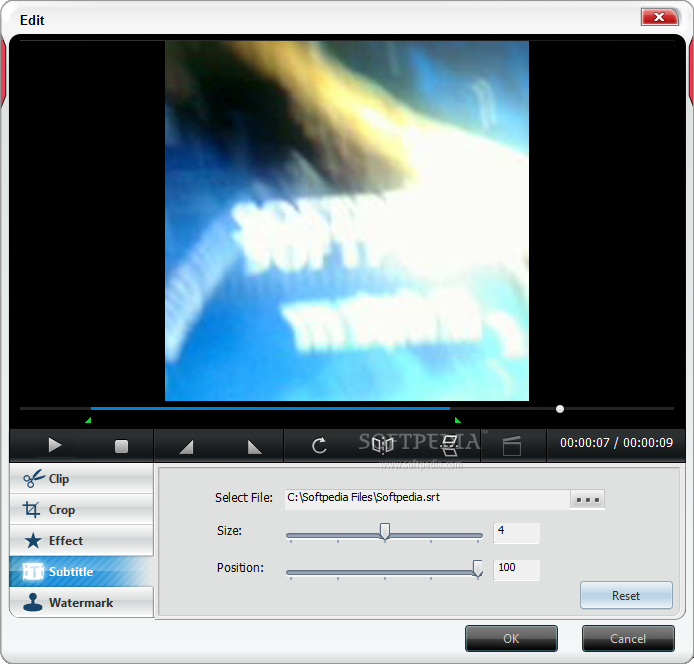Open the Watermark tab
Image resolution: width=694 pixels, height=664 pixels.
coord(81,602)
